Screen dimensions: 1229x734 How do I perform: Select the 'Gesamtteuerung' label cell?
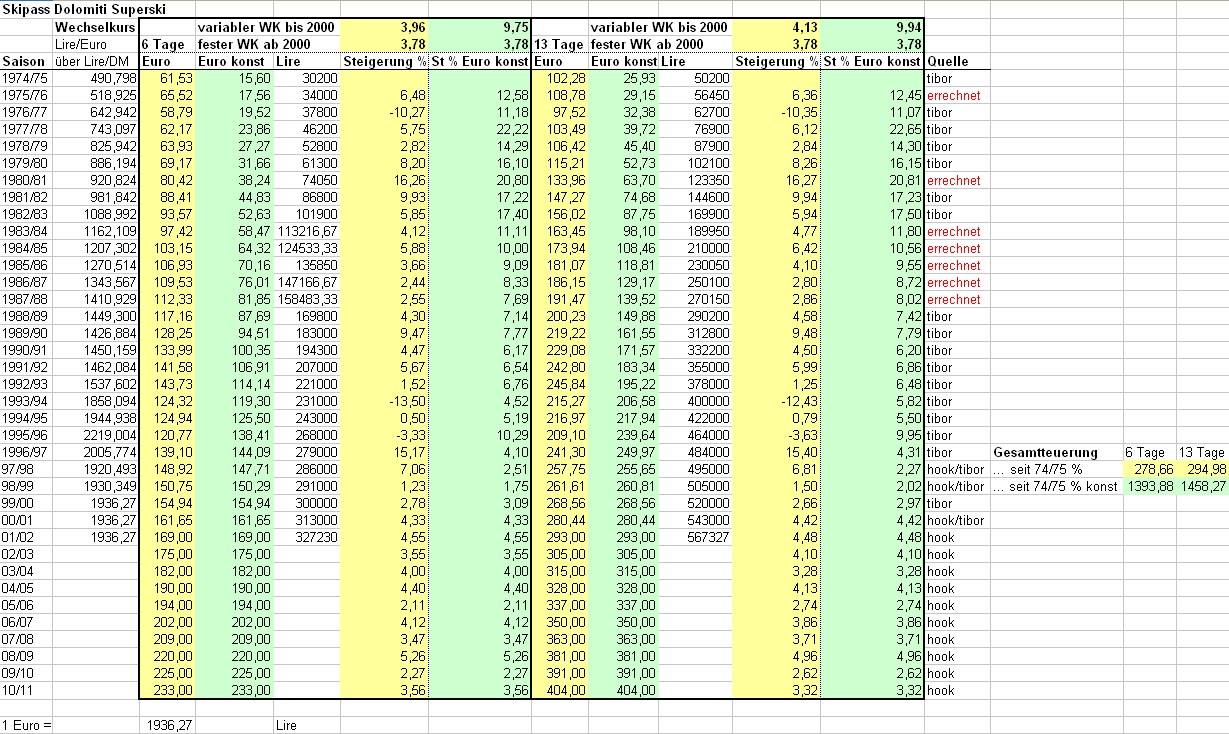1045,452
